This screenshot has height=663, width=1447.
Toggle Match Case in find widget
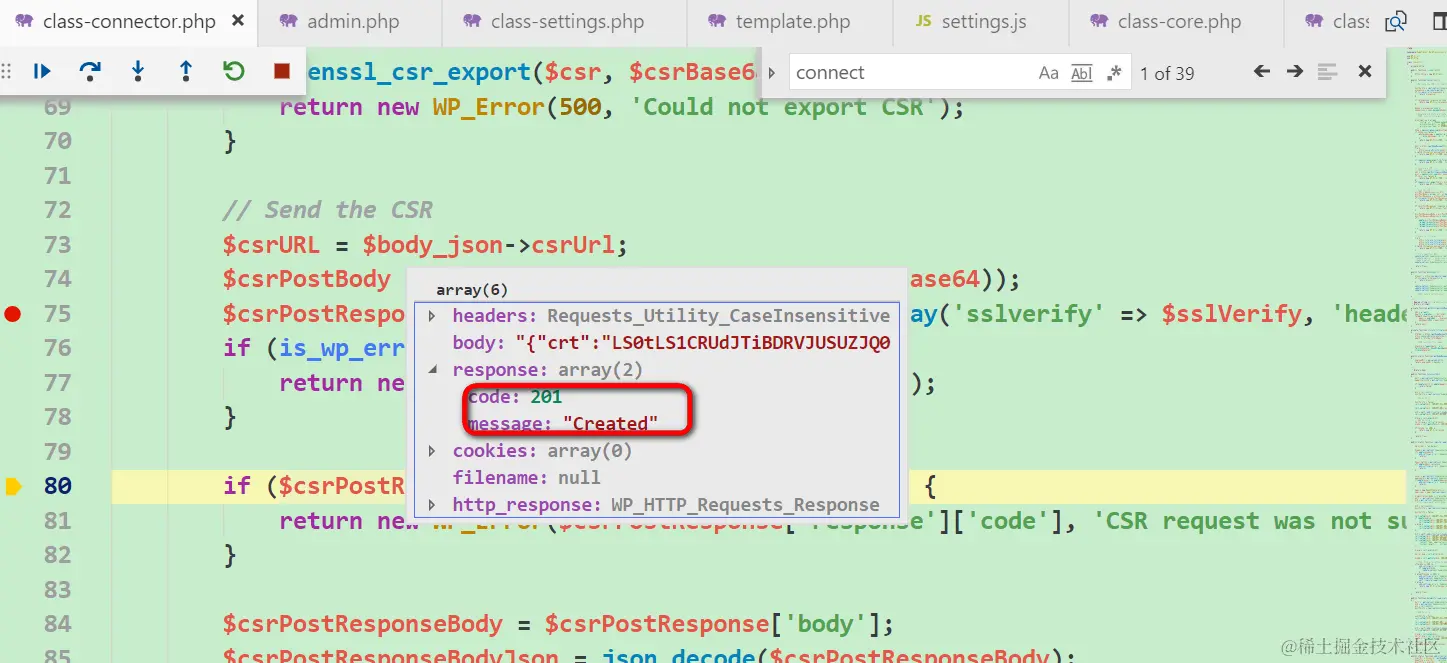(x=1048, y=72)
